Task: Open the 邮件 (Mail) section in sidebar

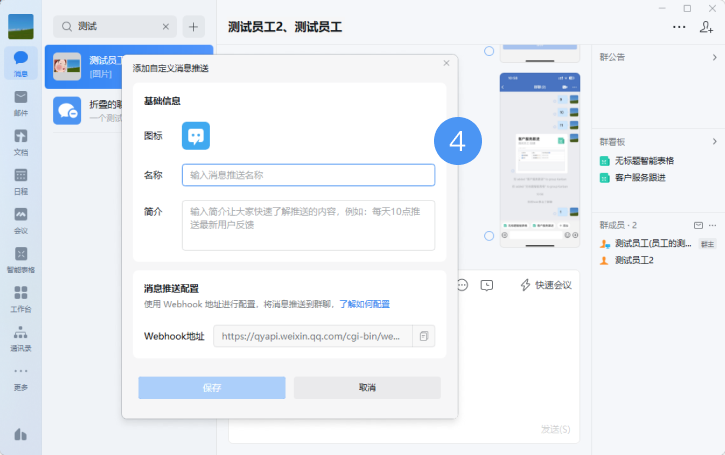Action: point(20,101)
